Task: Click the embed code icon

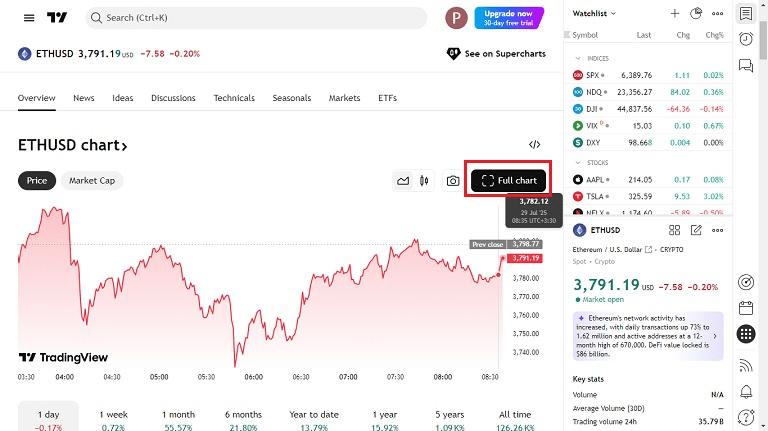Action: pos(534,144)
